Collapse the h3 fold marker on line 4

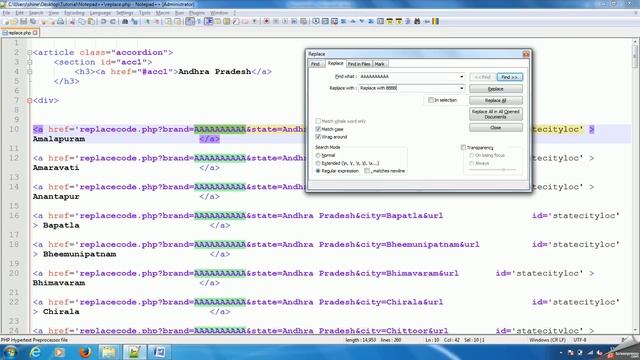click(x=29, y=71)
